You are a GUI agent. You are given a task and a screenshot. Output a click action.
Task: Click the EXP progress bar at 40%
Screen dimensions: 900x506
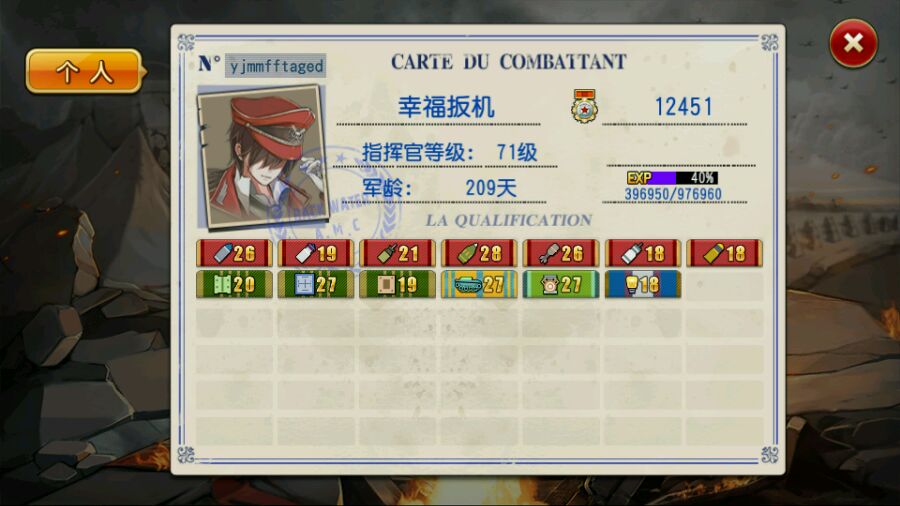pyautogui.click(x=672, y=178)
